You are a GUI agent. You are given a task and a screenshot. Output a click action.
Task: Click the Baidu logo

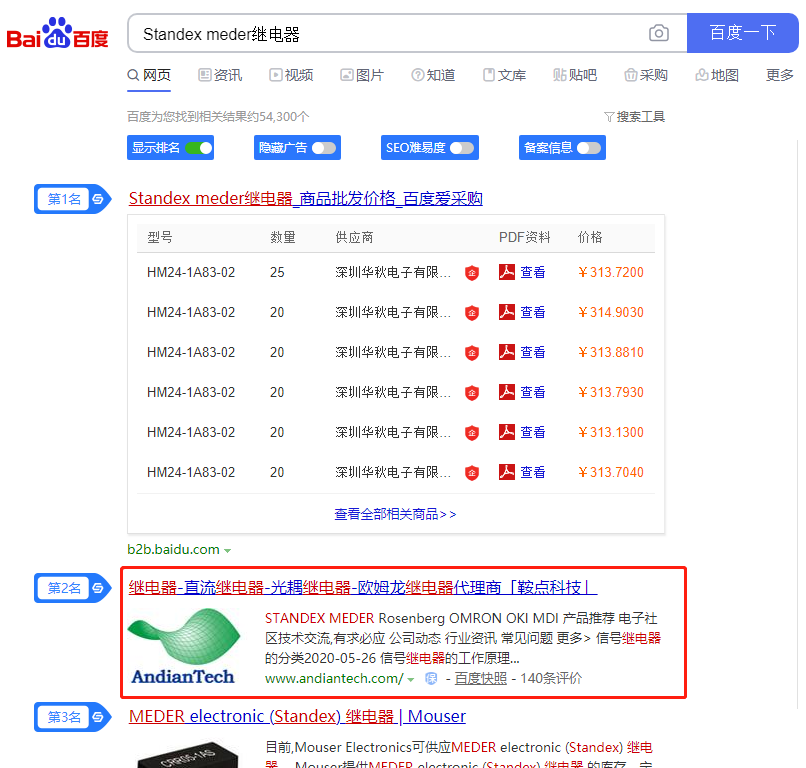point(58,33)
